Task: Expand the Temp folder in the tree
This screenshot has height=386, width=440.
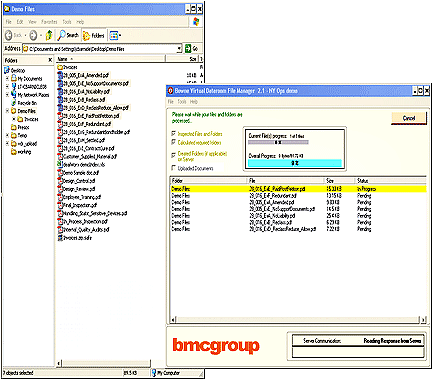Action: tap(7, 135)
